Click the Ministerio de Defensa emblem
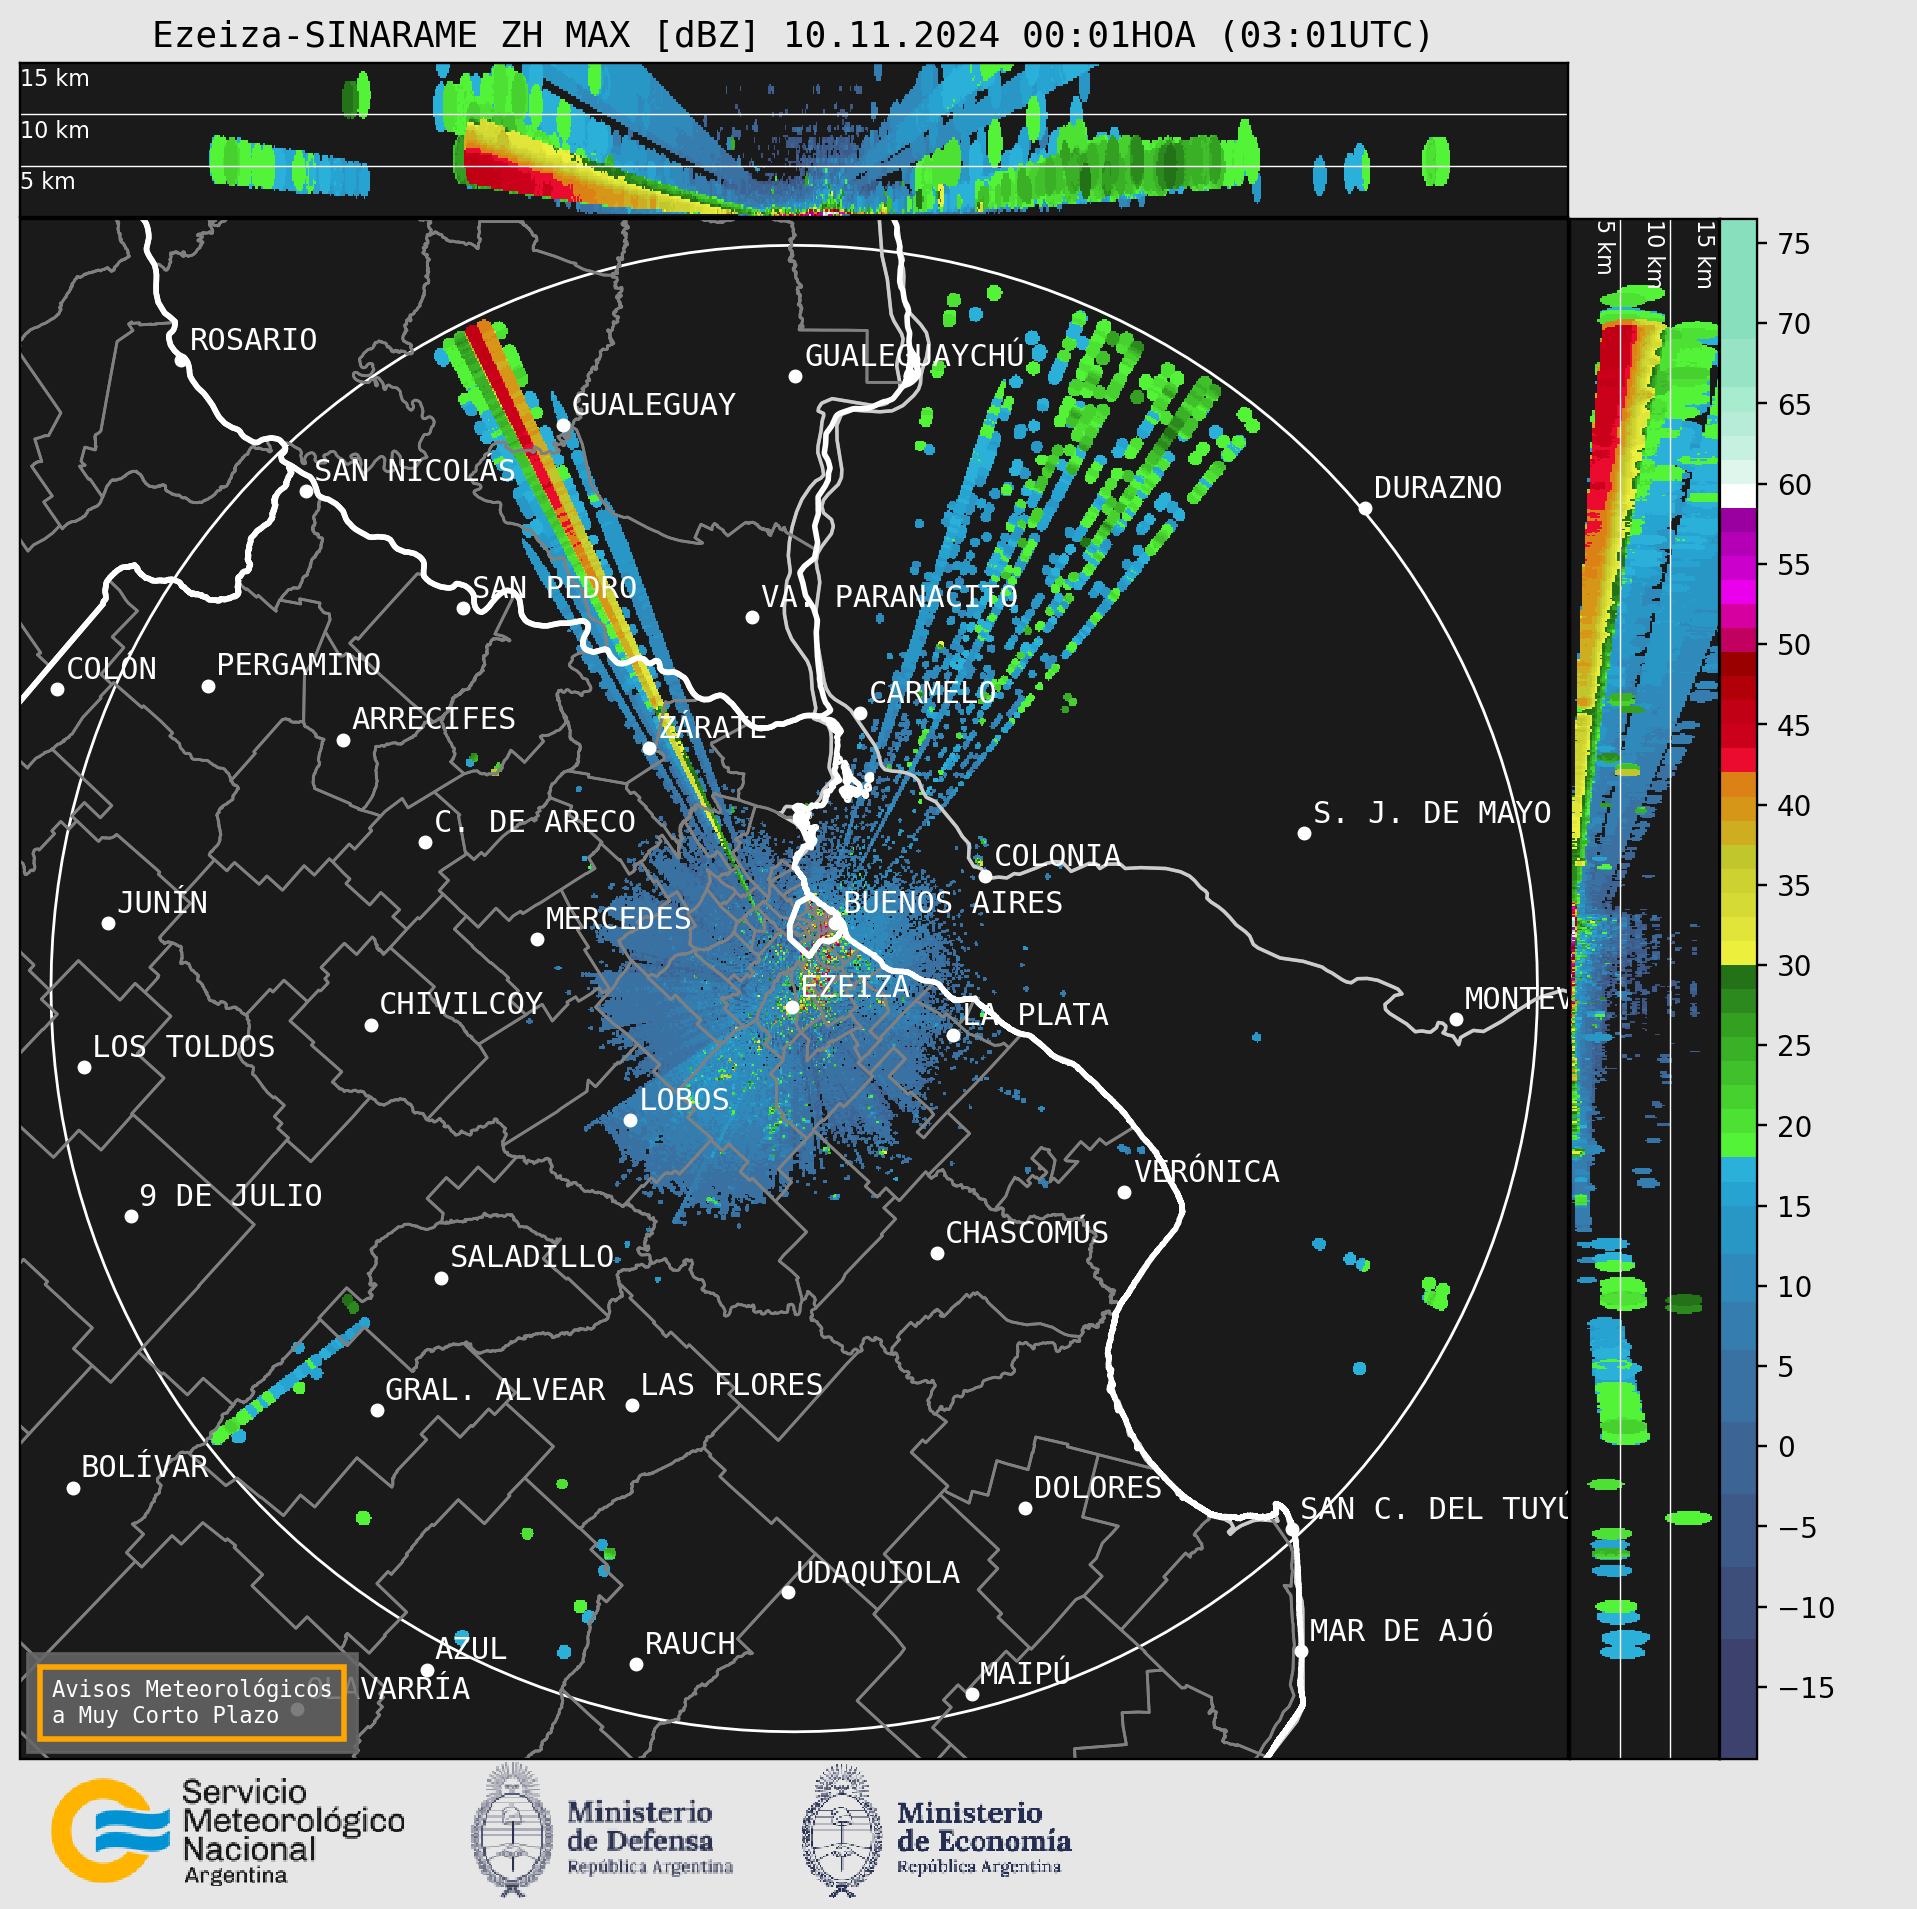This screenshot has width=1917, height=1909. click(512, 1830)
